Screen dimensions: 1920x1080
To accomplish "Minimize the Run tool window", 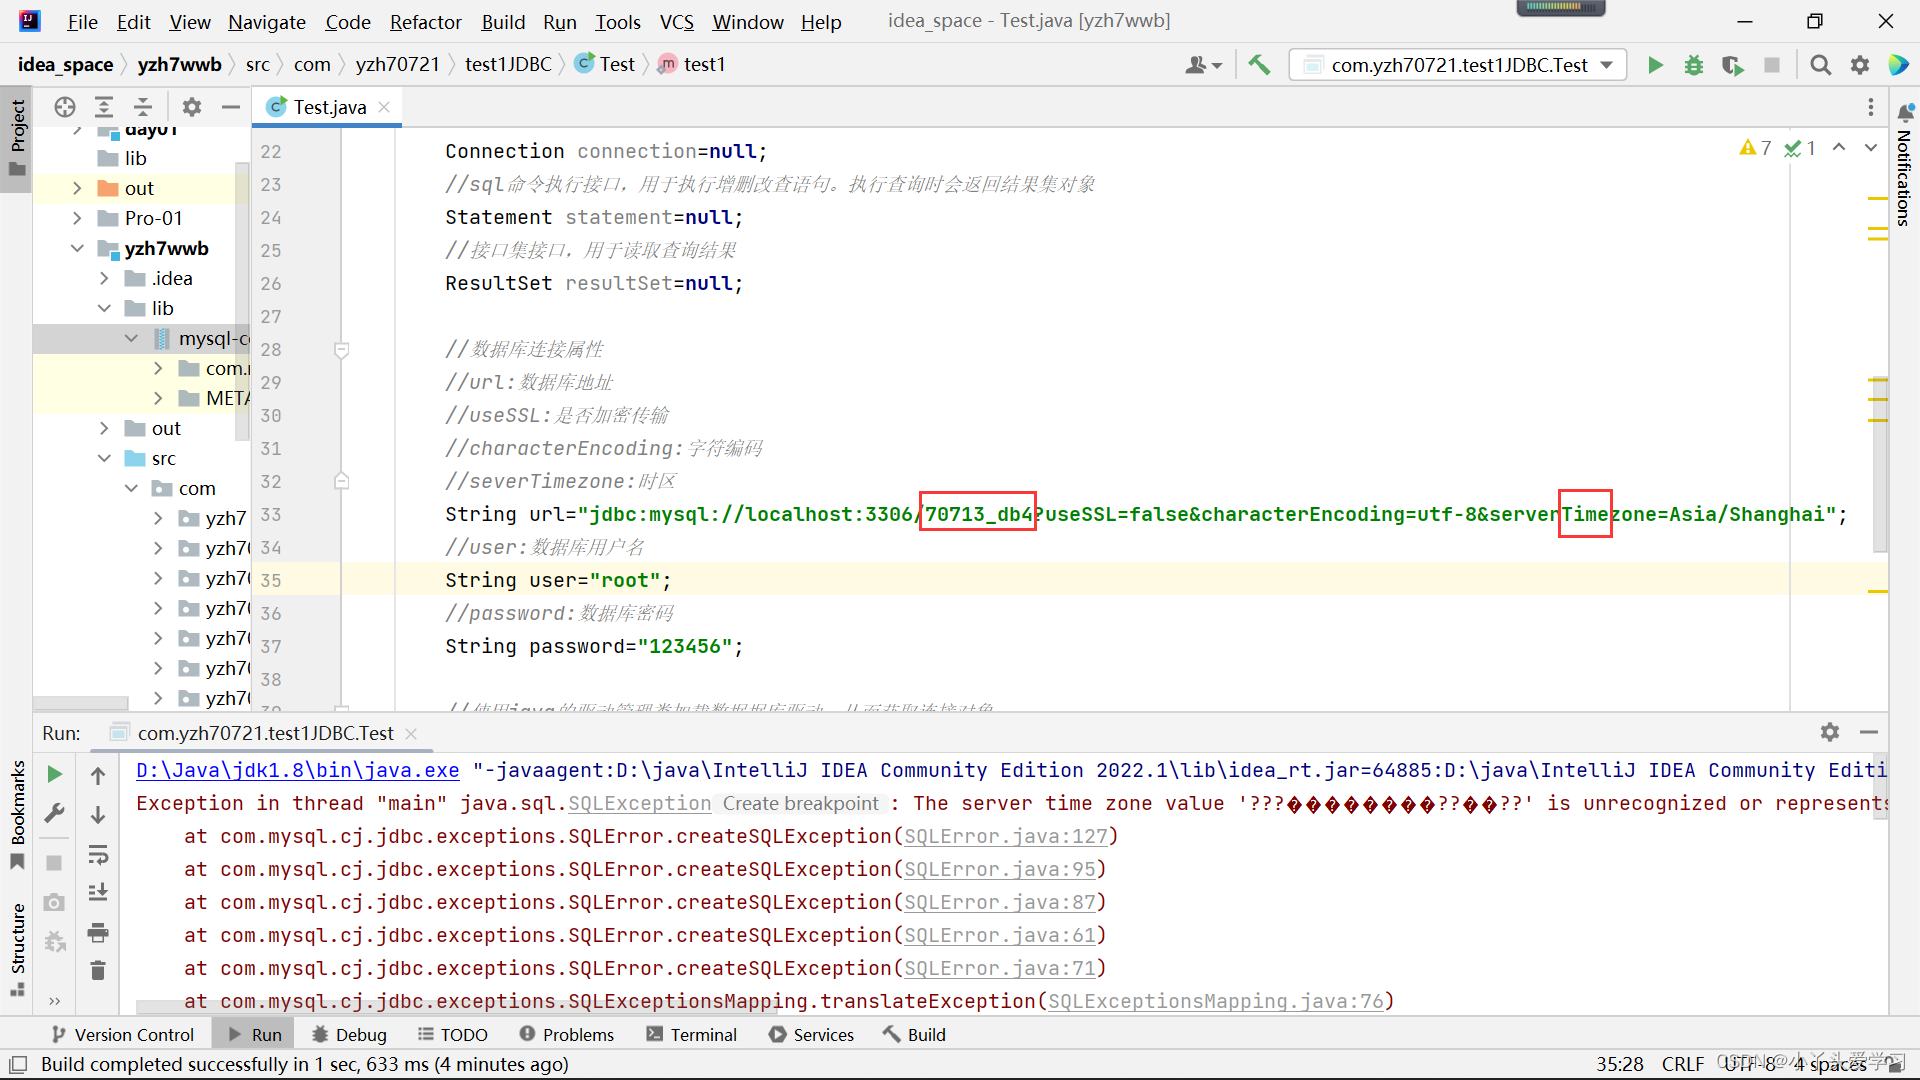I will pos(1869,732).
